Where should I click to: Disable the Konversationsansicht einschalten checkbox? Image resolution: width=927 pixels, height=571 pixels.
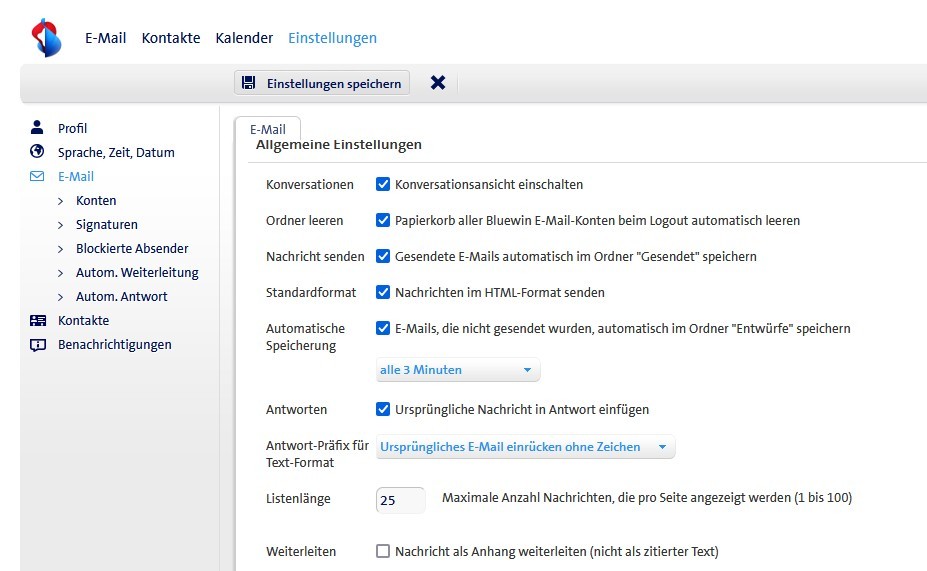[383, 184]
